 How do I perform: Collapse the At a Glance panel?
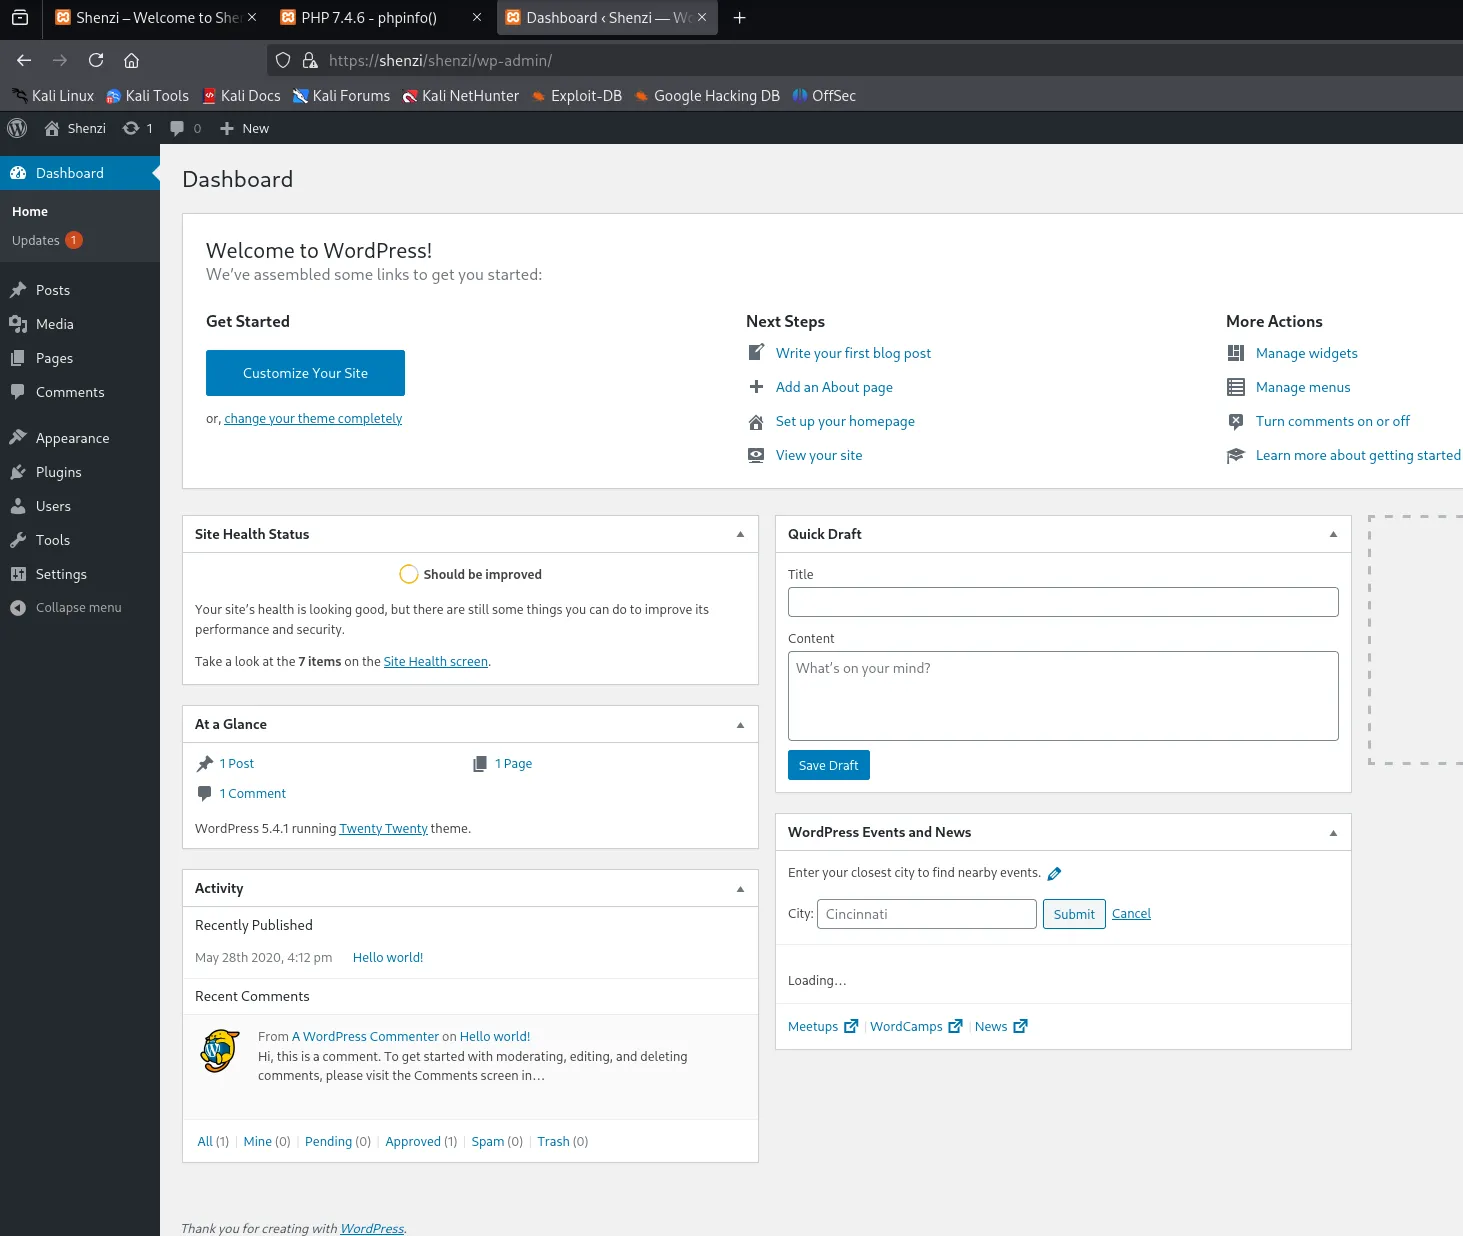pyautogui.click(x=740, y=724)
